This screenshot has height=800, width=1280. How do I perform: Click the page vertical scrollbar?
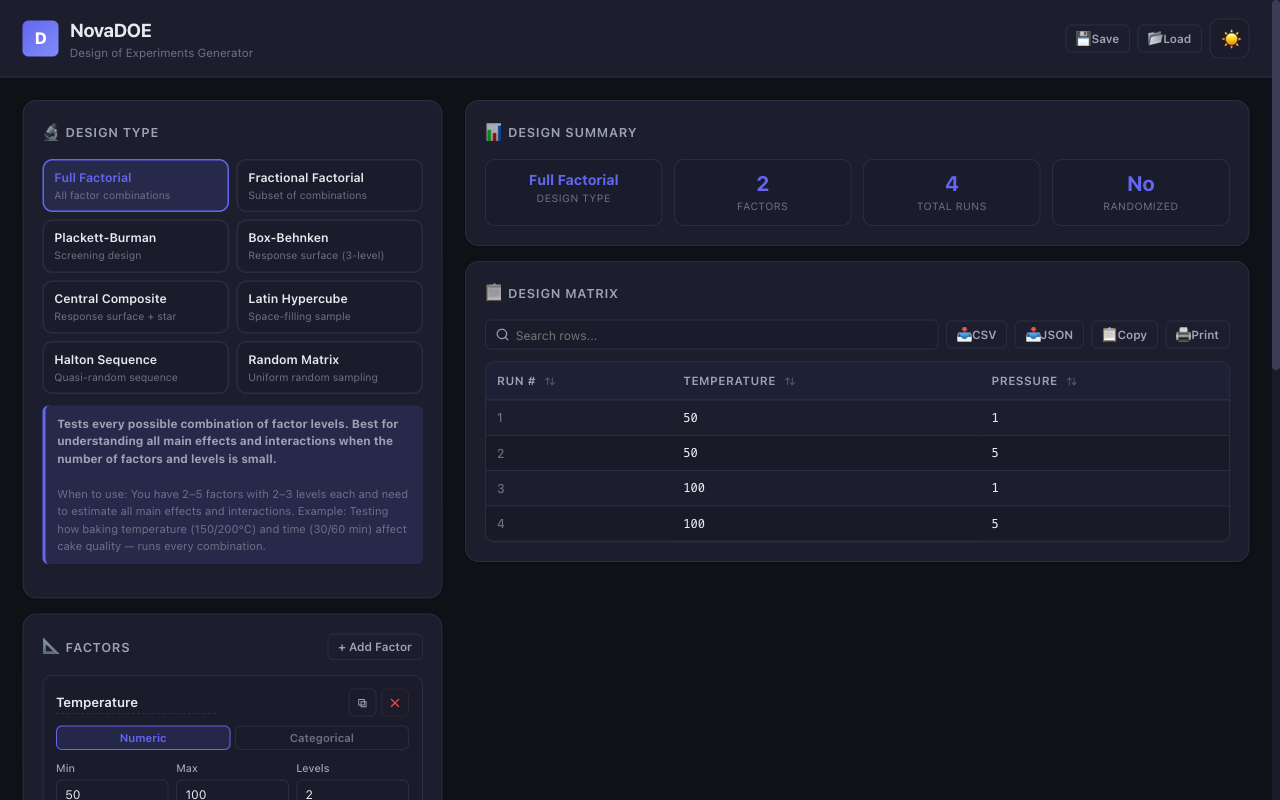click(x=1275, y=185)
